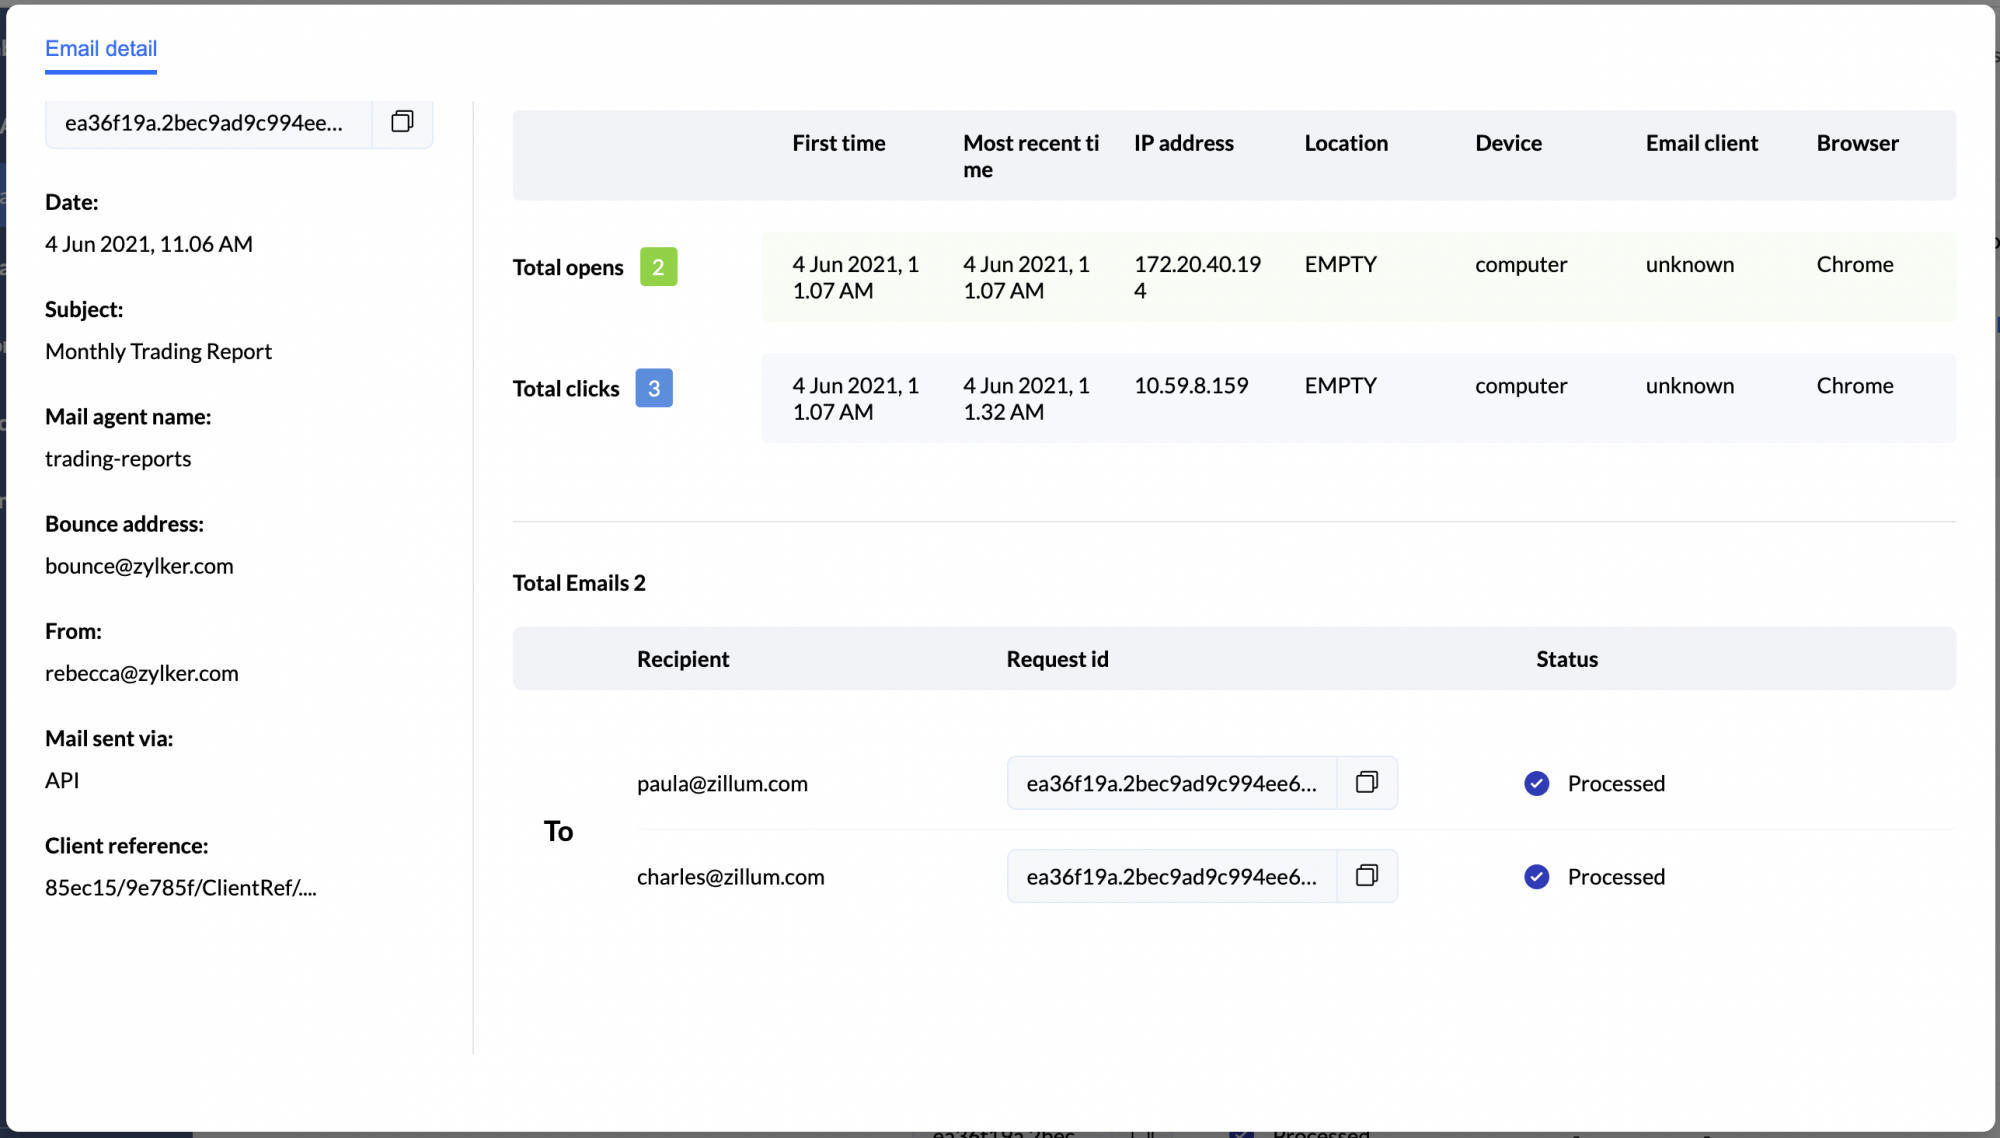
Task: Click the charles@zillum.com recipient
Action: pyautogui.click(x=730, y=877)
